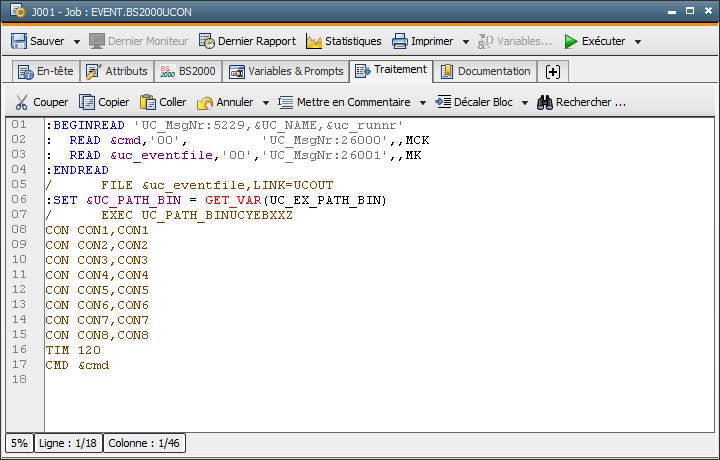Image resolution: width=720 pixels, height=460 pixels.
Task: Click the CON CON6,CON6 line
Action: [97, 305]
